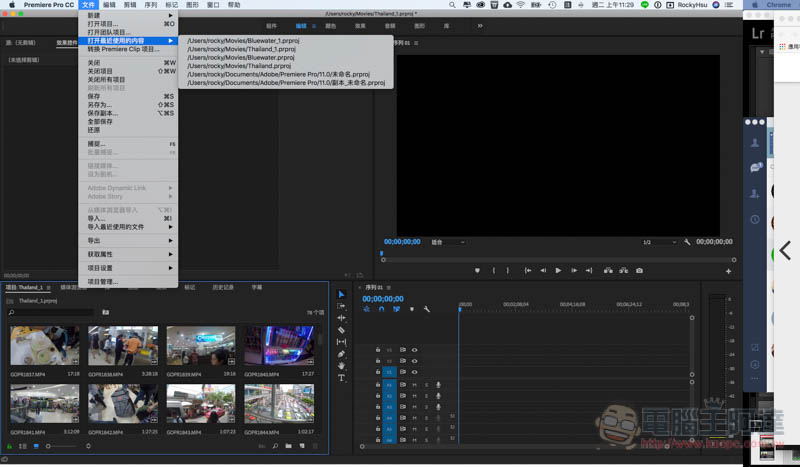
Task: Open /Users/rocky/Movies/Bluewater_1.prproj recent project
Action: tap(243, 40)
